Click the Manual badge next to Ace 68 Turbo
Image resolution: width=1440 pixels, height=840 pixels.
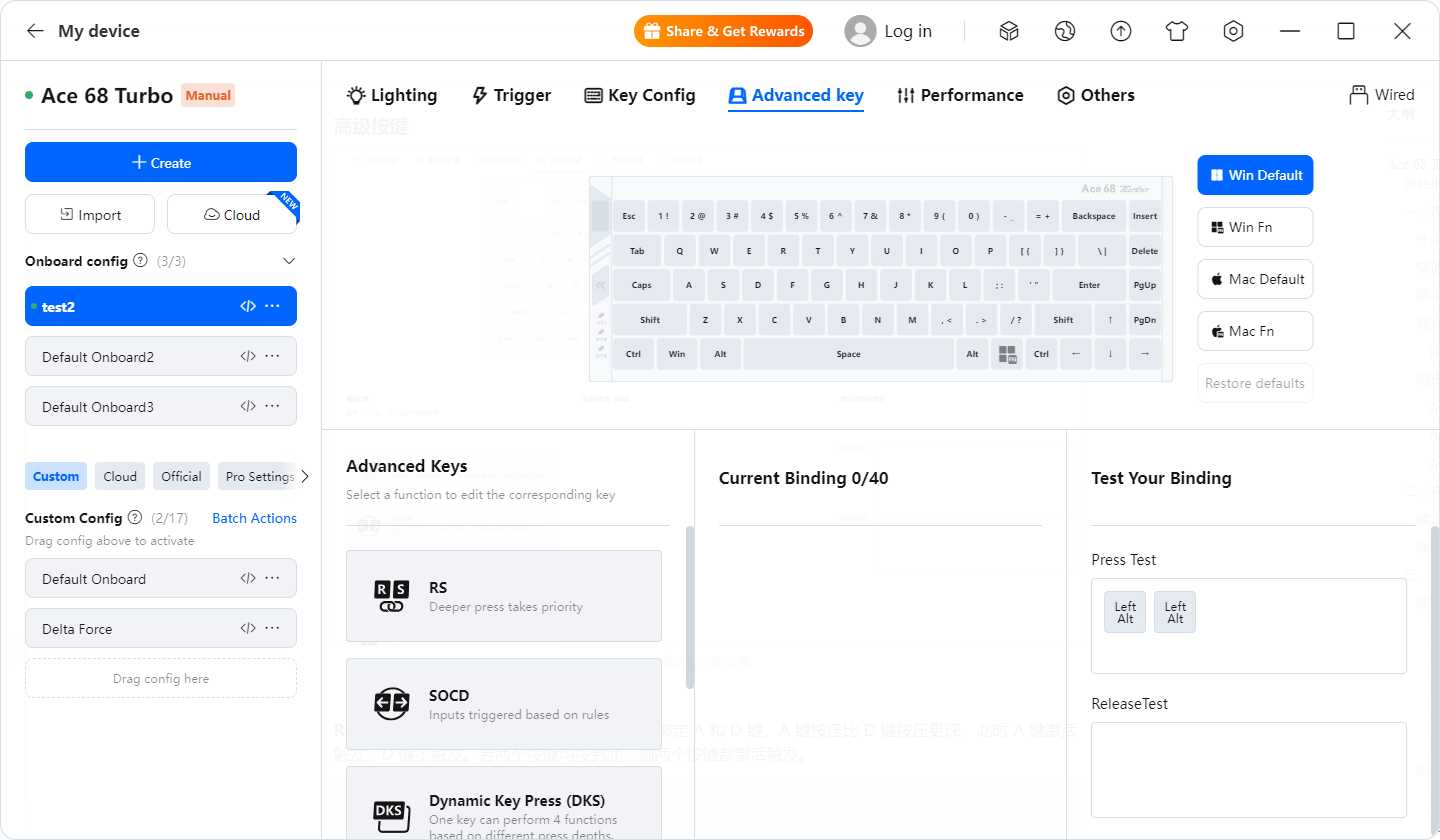[208, 96]
